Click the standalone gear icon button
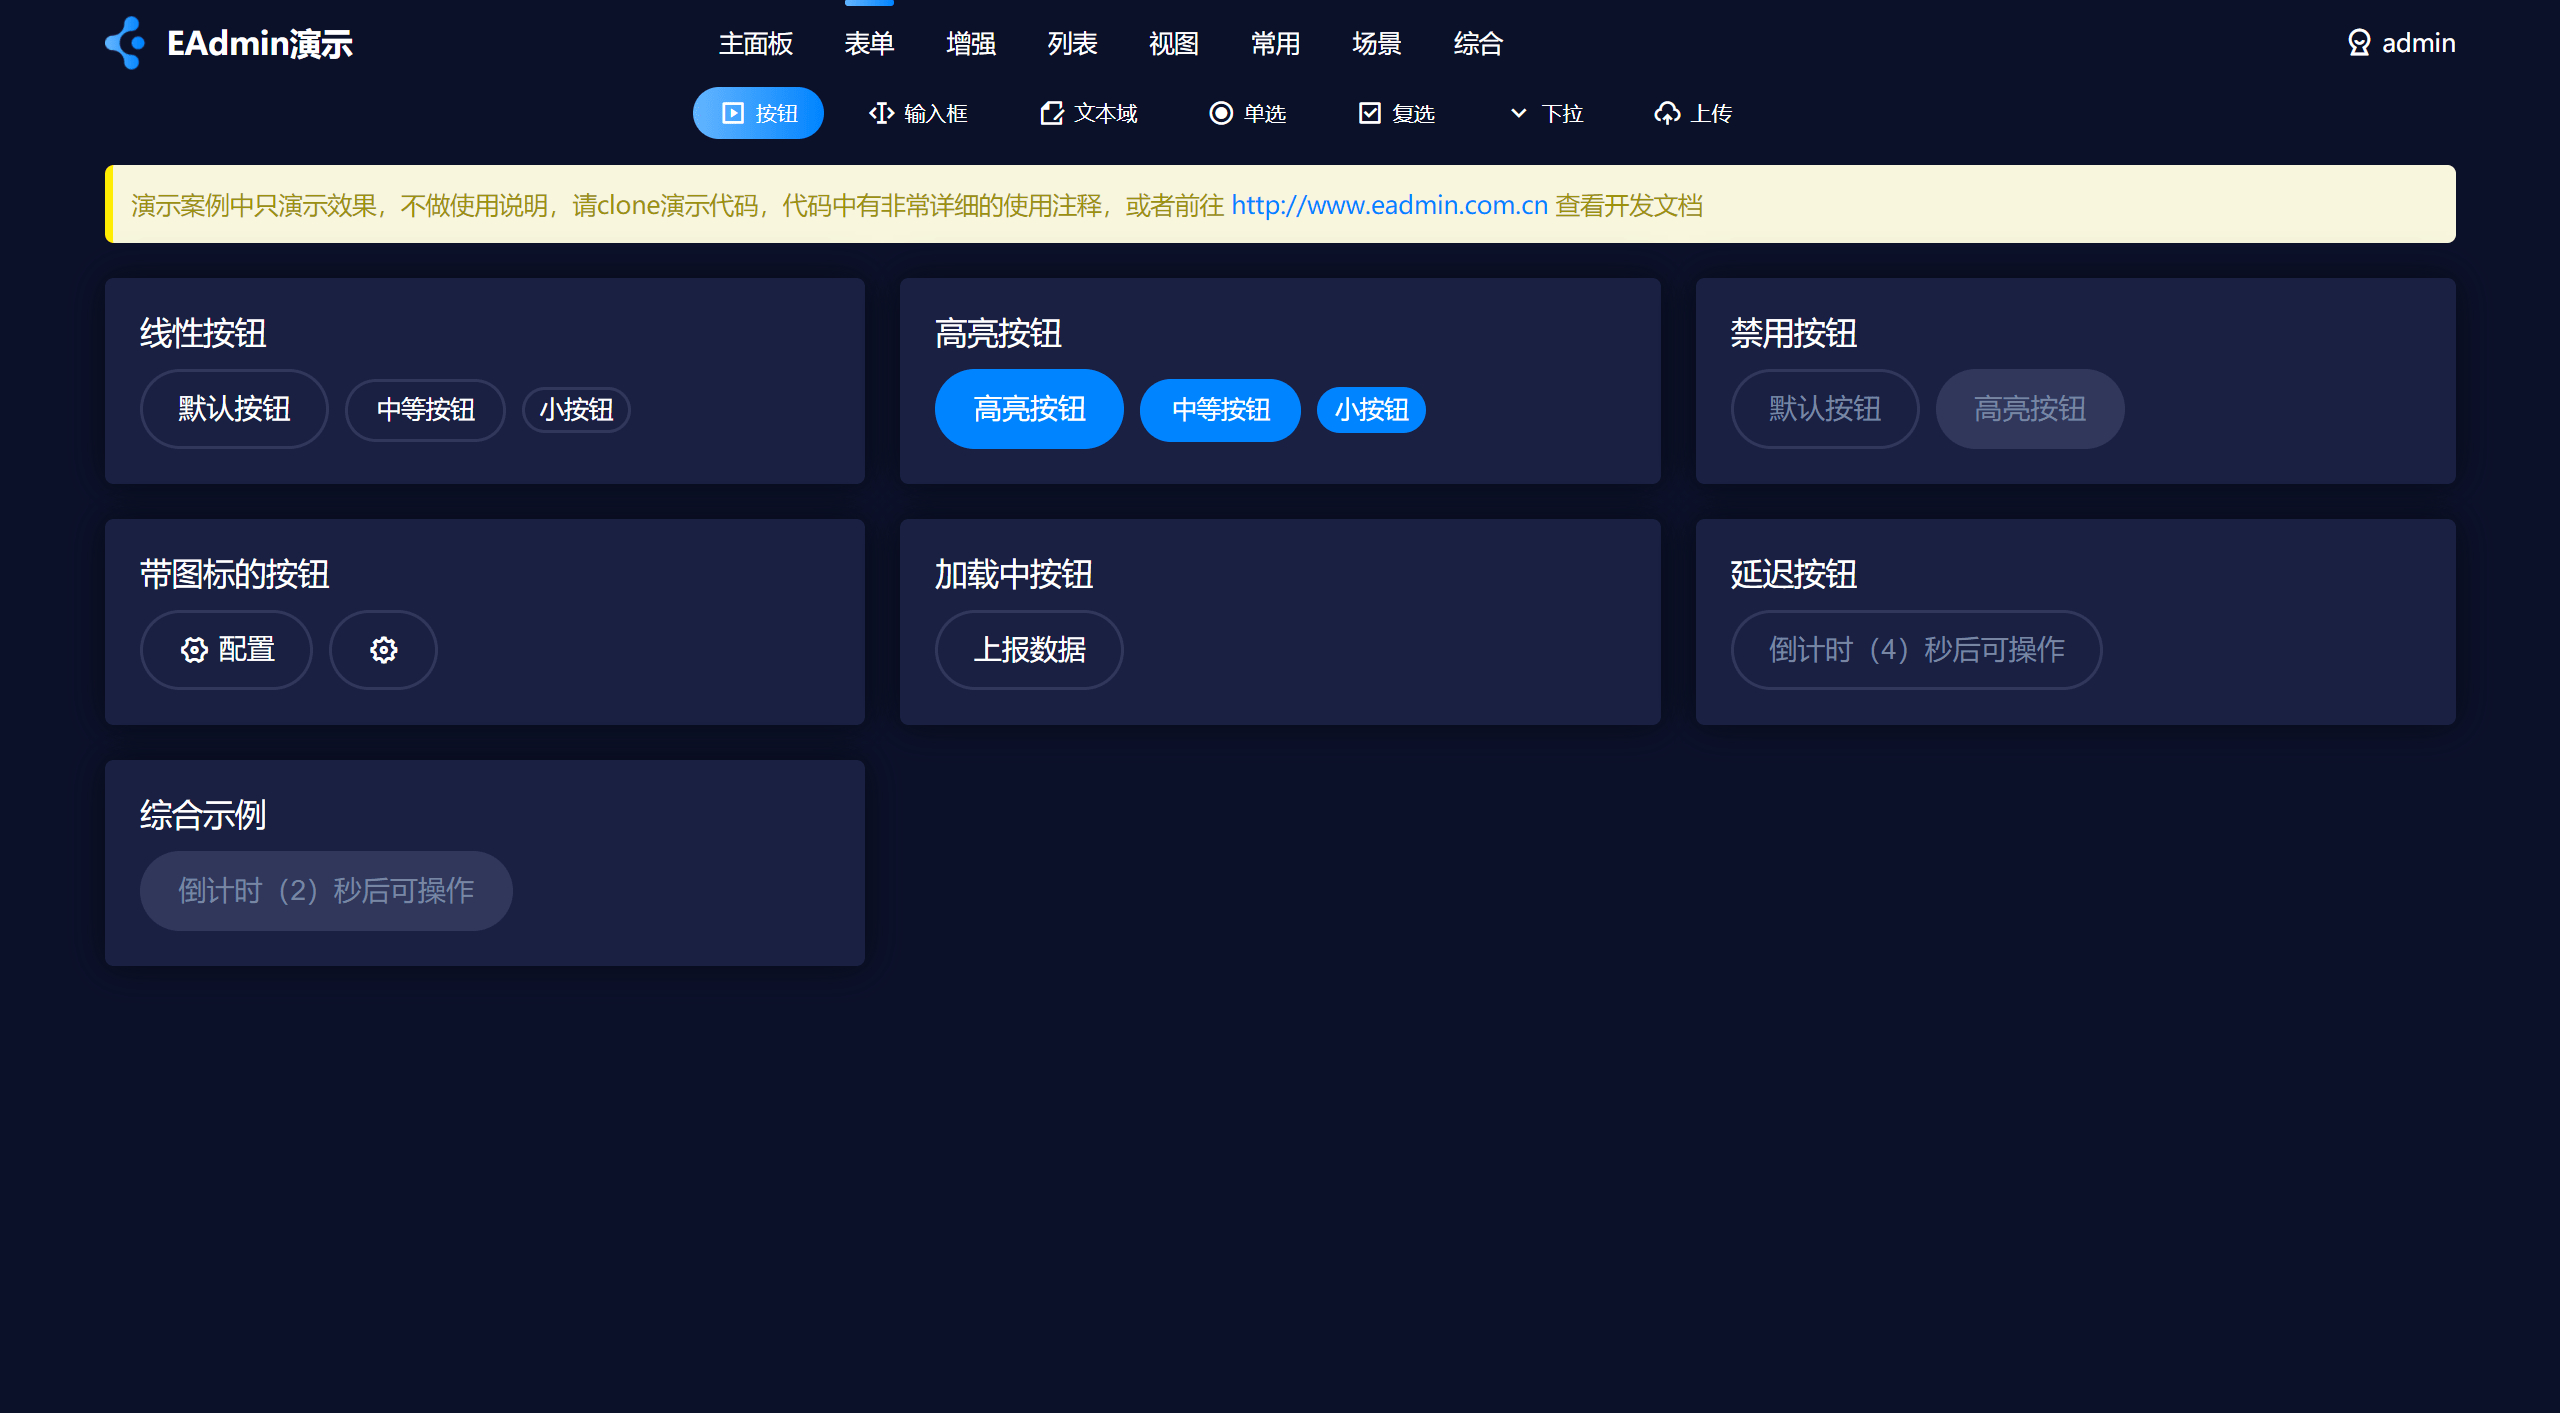Viewport: 2560px width, 1413px height. point(383,650)
